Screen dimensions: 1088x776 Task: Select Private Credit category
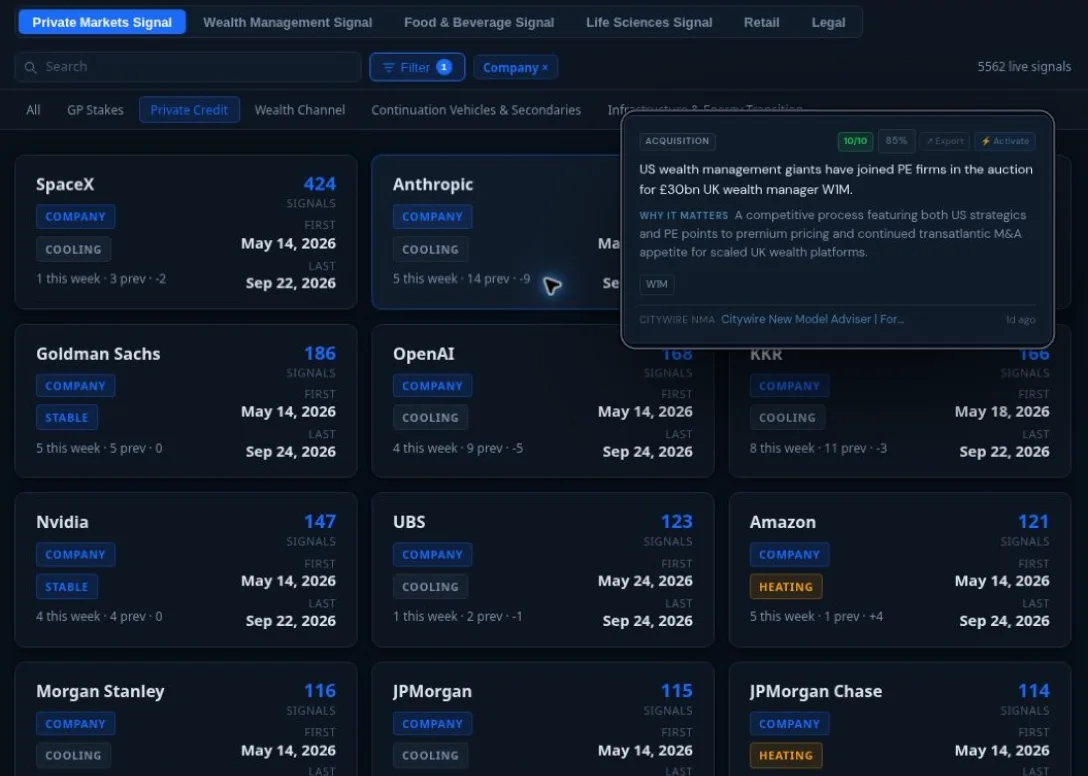[189, 110]
